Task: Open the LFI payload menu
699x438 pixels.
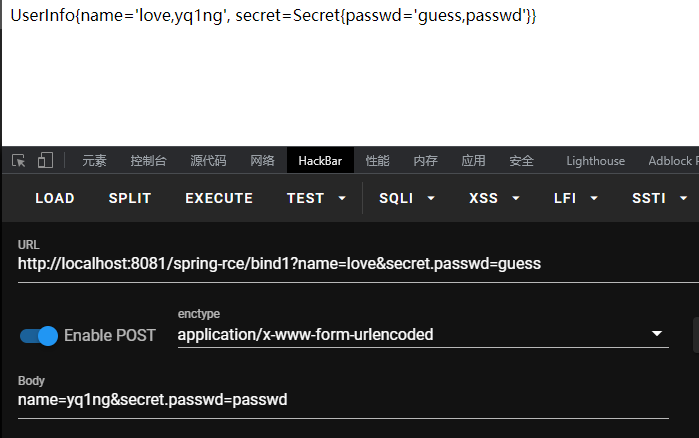Action: 576,198
